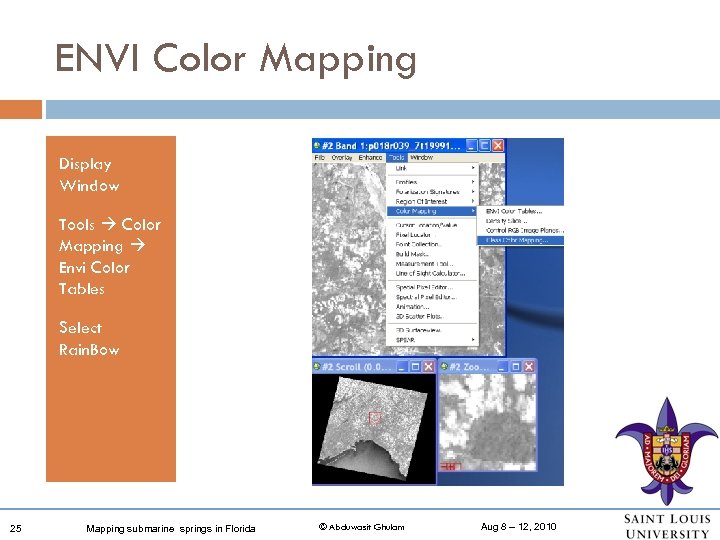Expand Polarization Signatures submenu arrow
The height and width of the screenshot is (540, 720).
pyautogui.click(x=473, y=191)
